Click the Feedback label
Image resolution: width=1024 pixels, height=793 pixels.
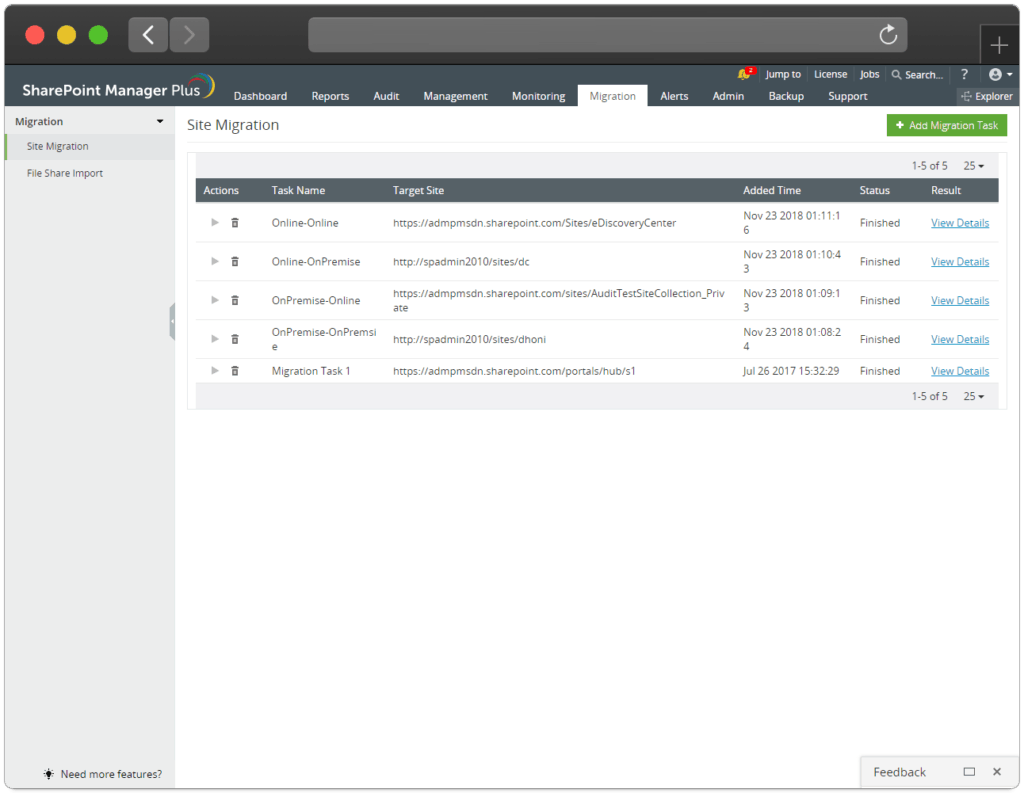[x=899, y=772]
